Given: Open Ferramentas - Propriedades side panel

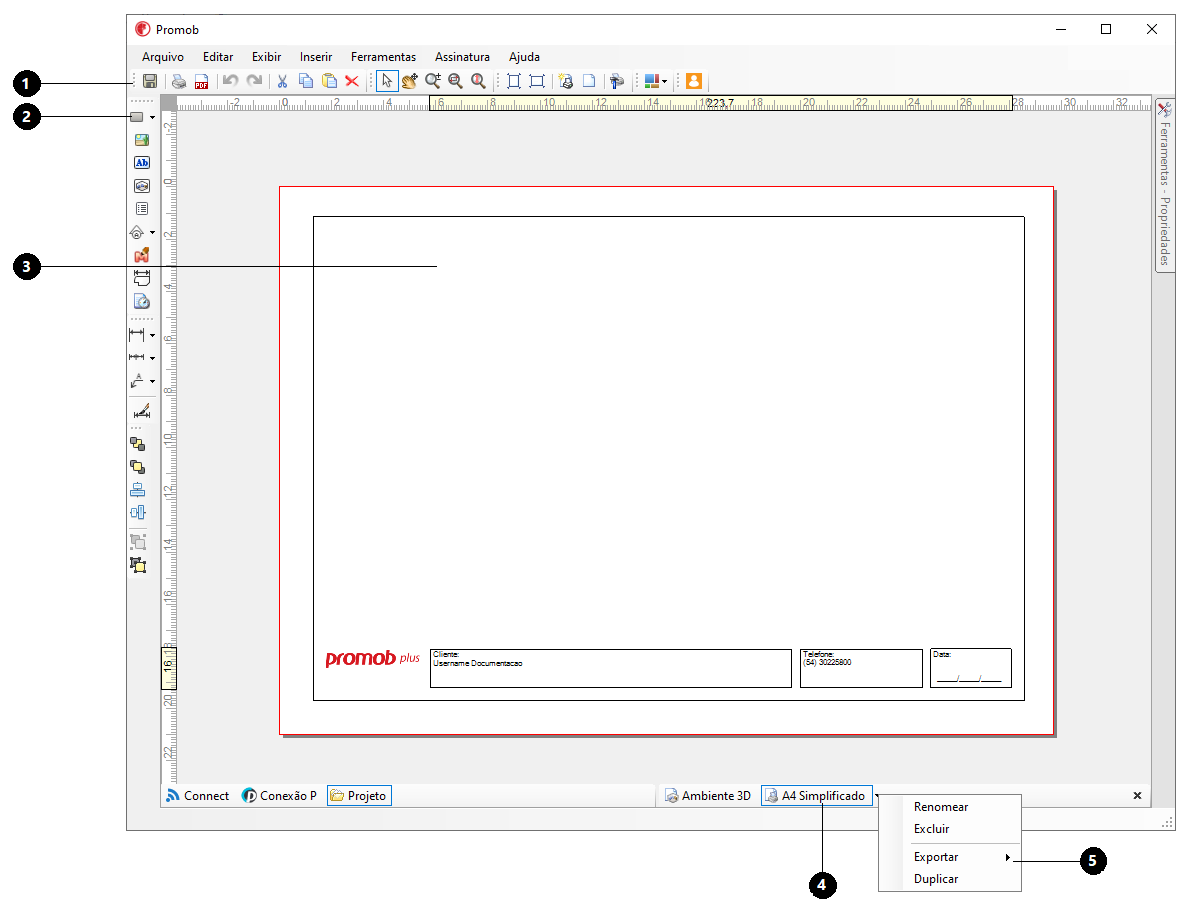Looking at the screenshot, I should (1164, 185).
